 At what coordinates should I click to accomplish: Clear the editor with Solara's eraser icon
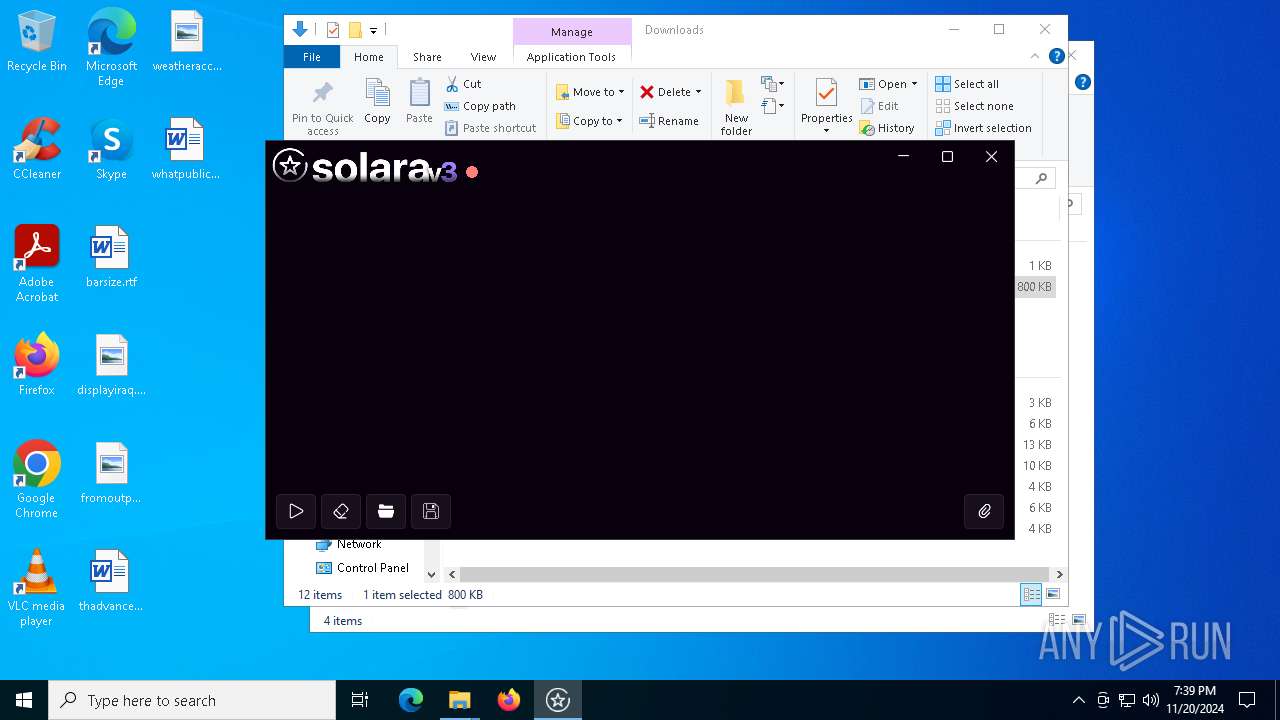click(x=341, y=511)
